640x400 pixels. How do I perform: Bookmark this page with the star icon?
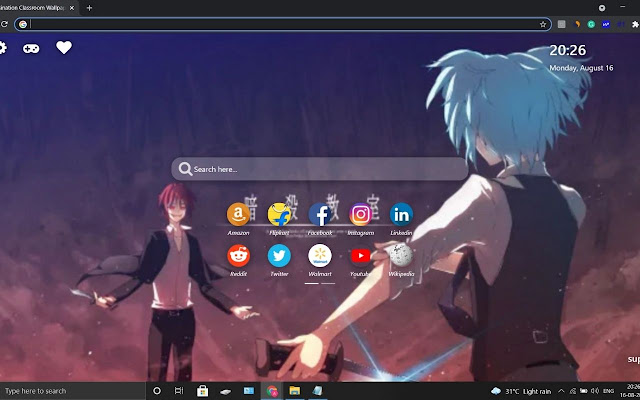543,24
